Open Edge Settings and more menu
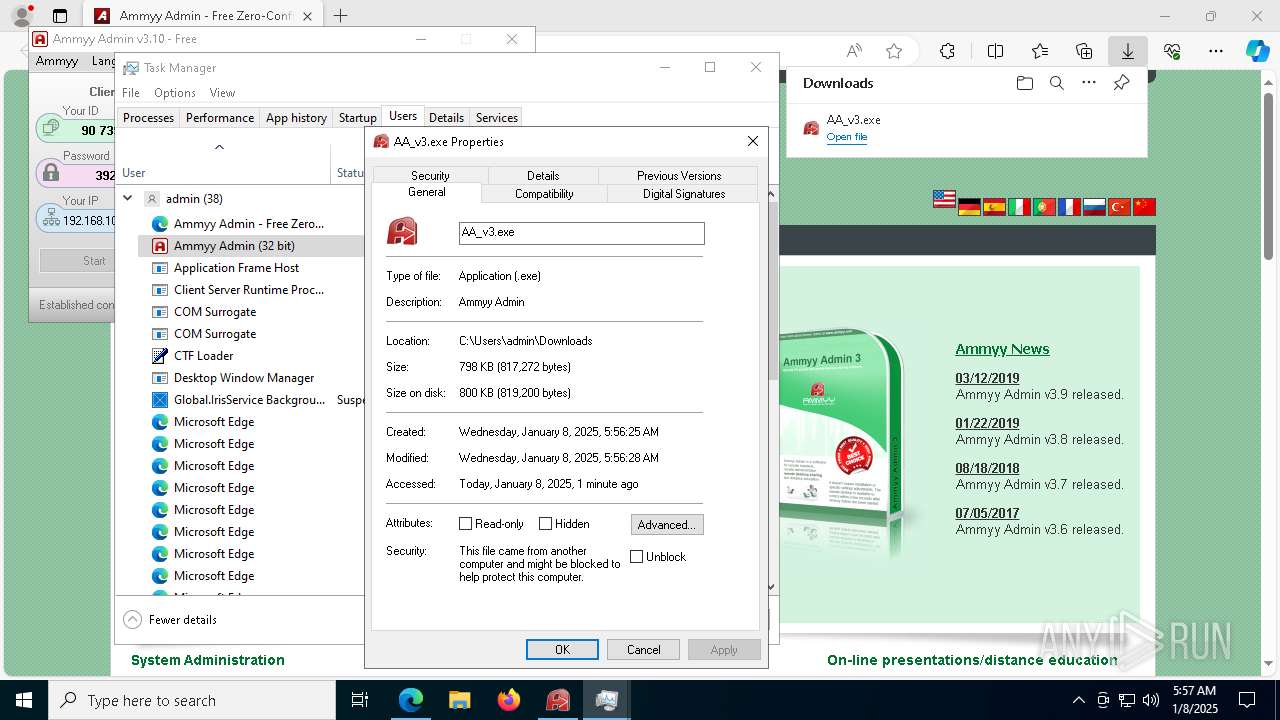This screenshot has height=720, width=1280. (1216, 51)
